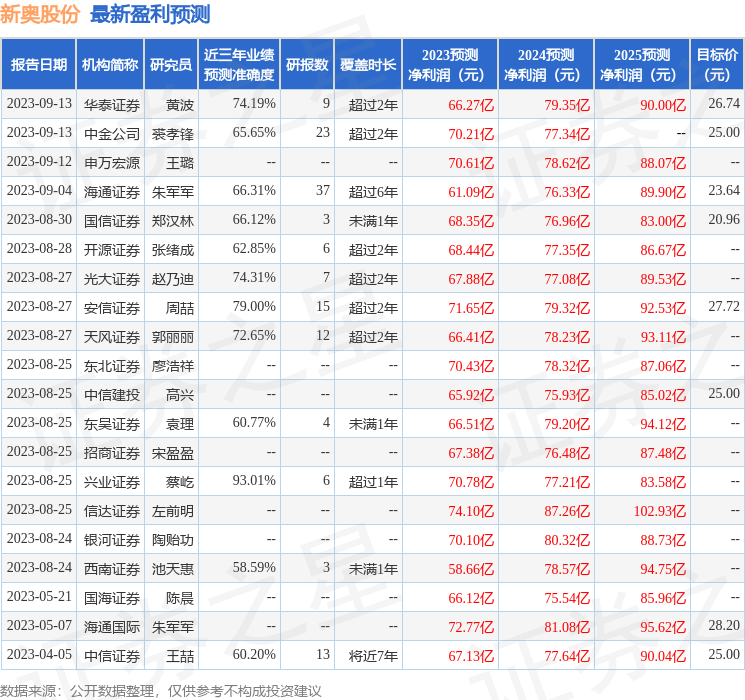Click the 报告日期 column header
Image resolution: width=745 pixels, height=700 pixels.
tap(38, 65)
